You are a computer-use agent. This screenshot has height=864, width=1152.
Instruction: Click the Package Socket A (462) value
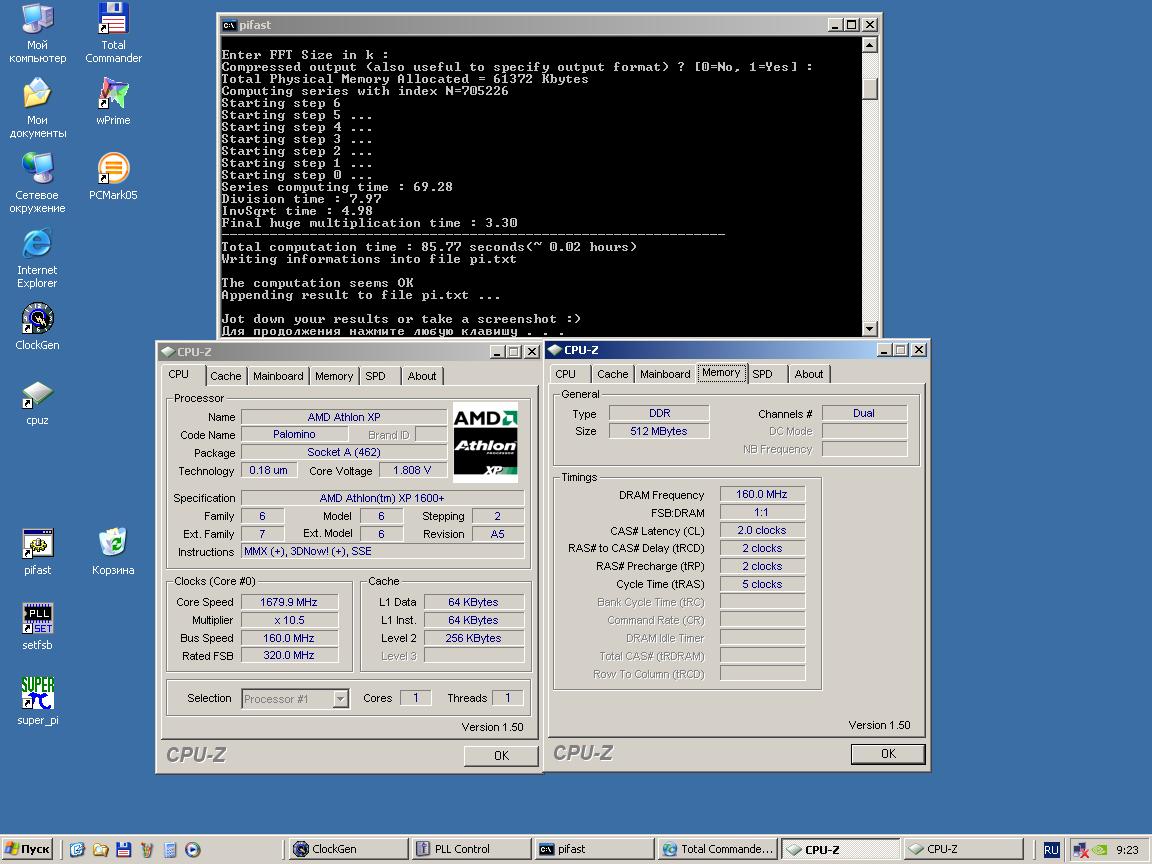click(x=344, y=452)
